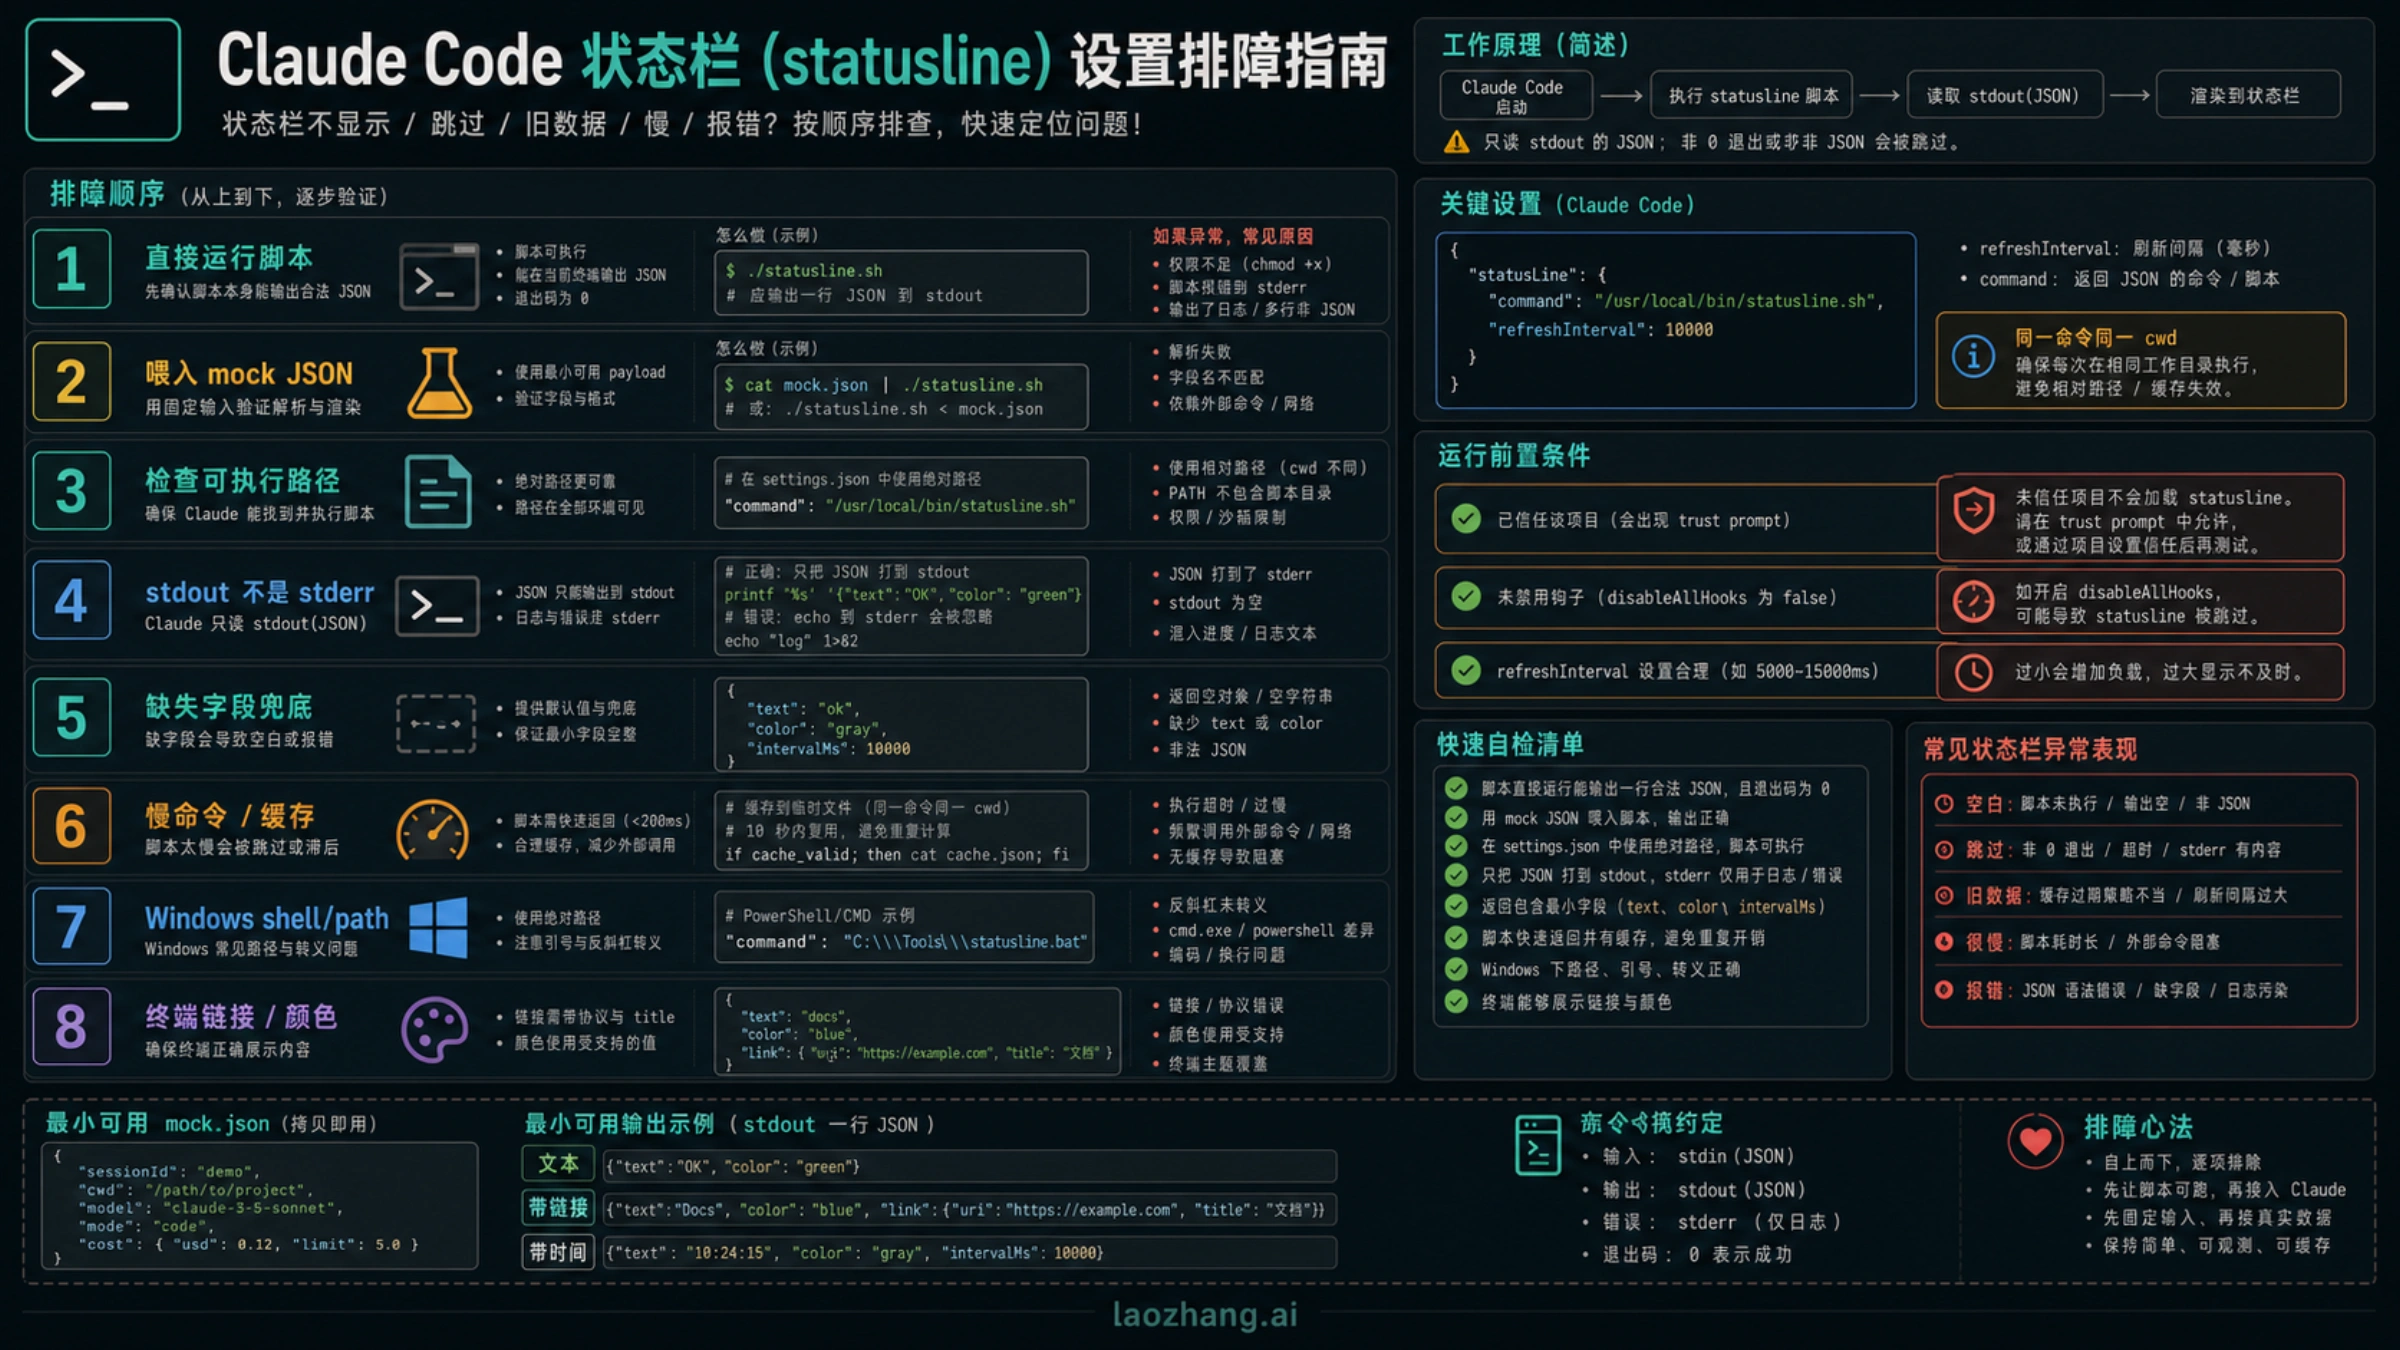Click the cat mock.json code box
The height and width of the screenshot is (1350, 2400).
[901, 397]
